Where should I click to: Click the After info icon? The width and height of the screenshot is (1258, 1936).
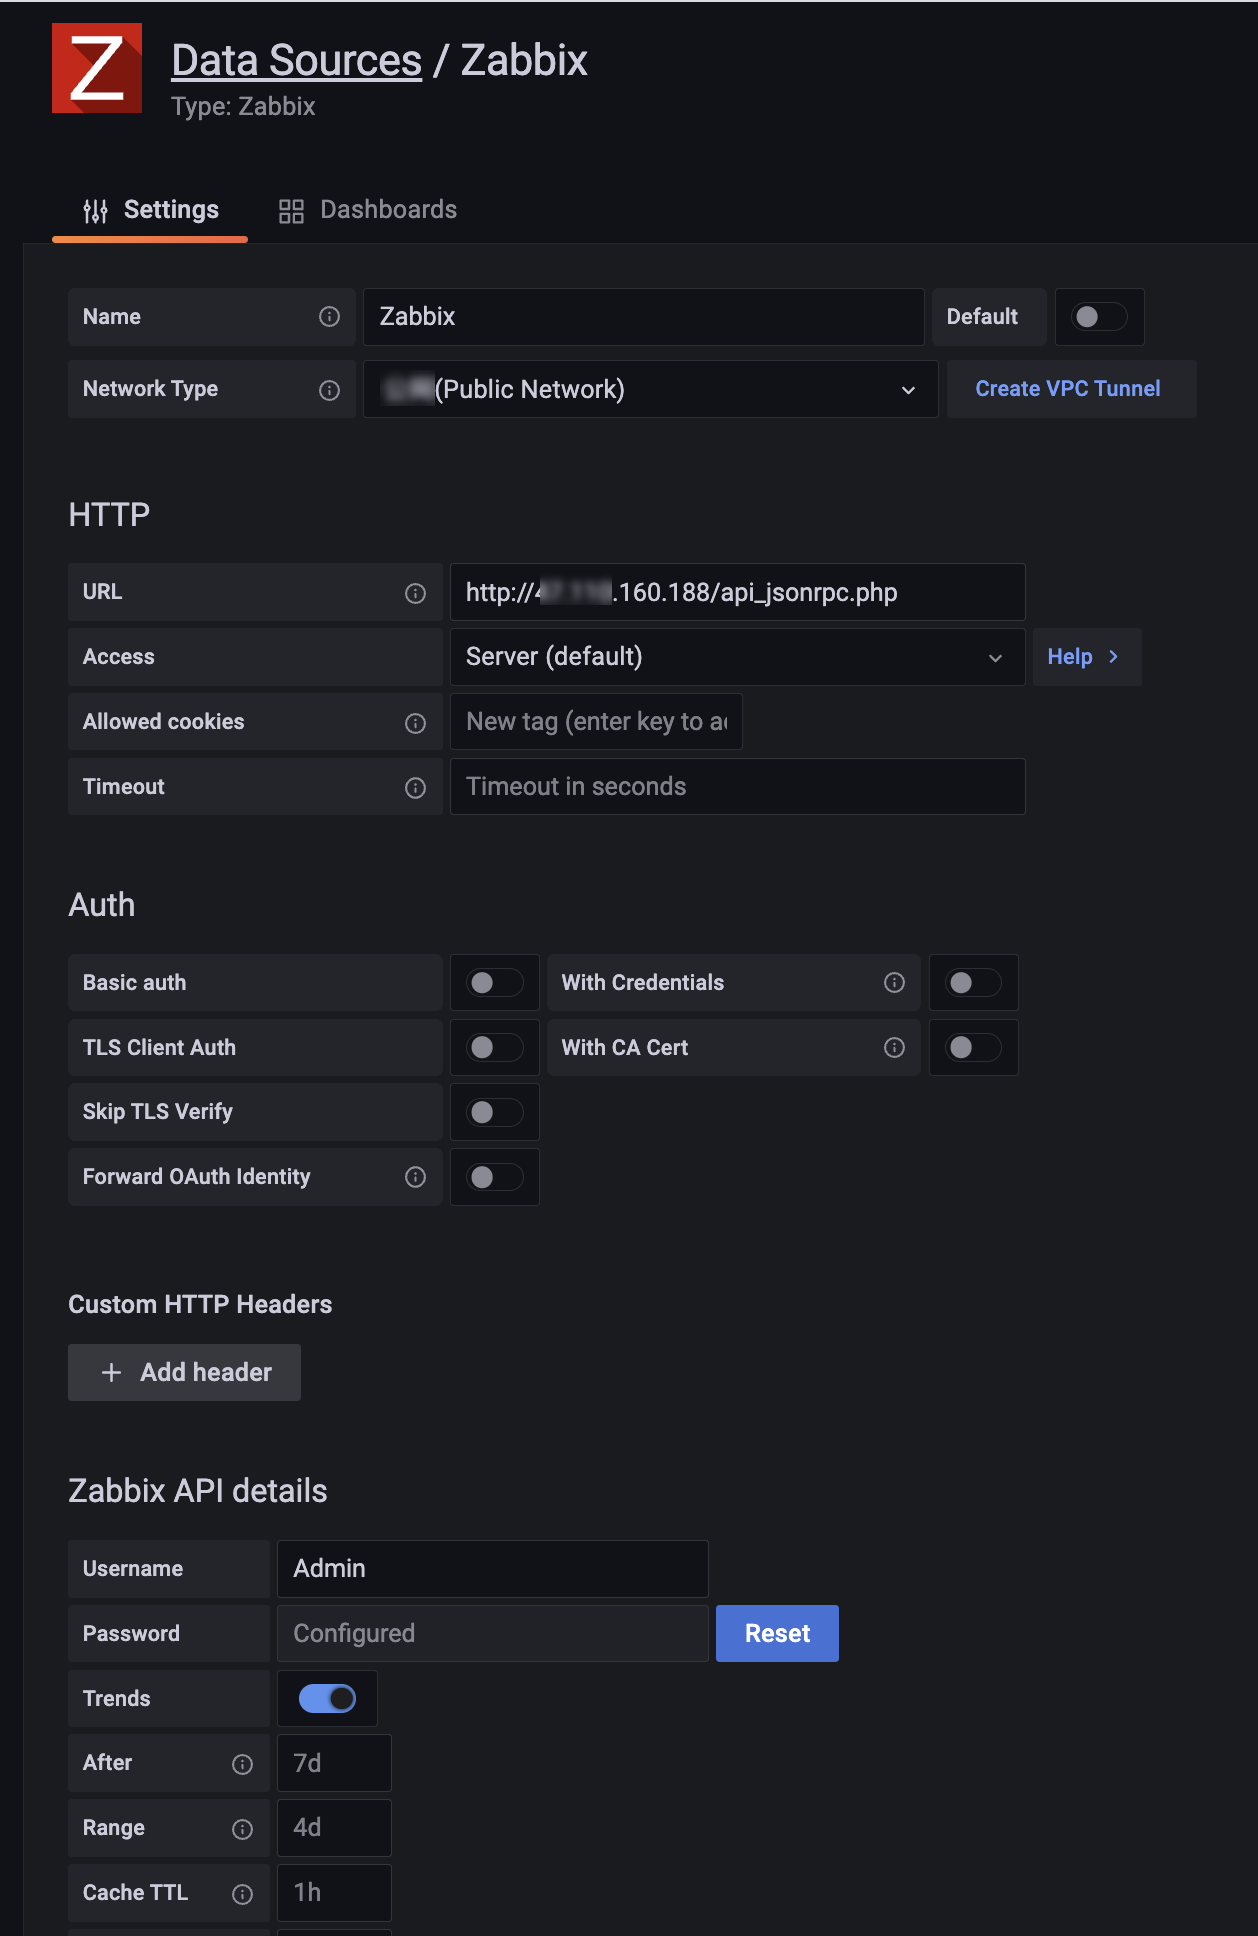pyautogui.click(x=242, y=1764)
